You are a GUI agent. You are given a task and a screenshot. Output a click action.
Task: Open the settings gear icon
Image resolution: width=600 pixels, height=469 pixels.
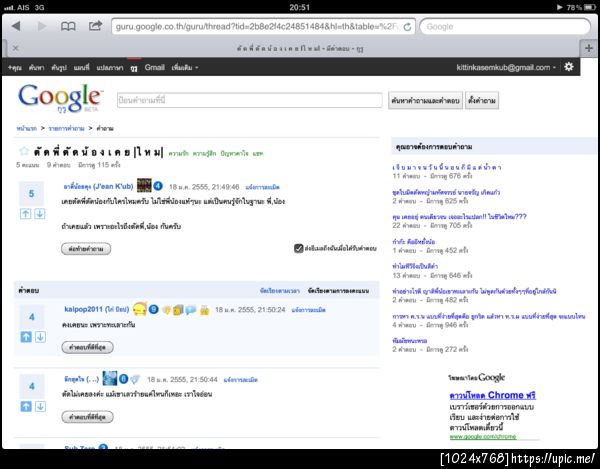[x=569, y=67]
